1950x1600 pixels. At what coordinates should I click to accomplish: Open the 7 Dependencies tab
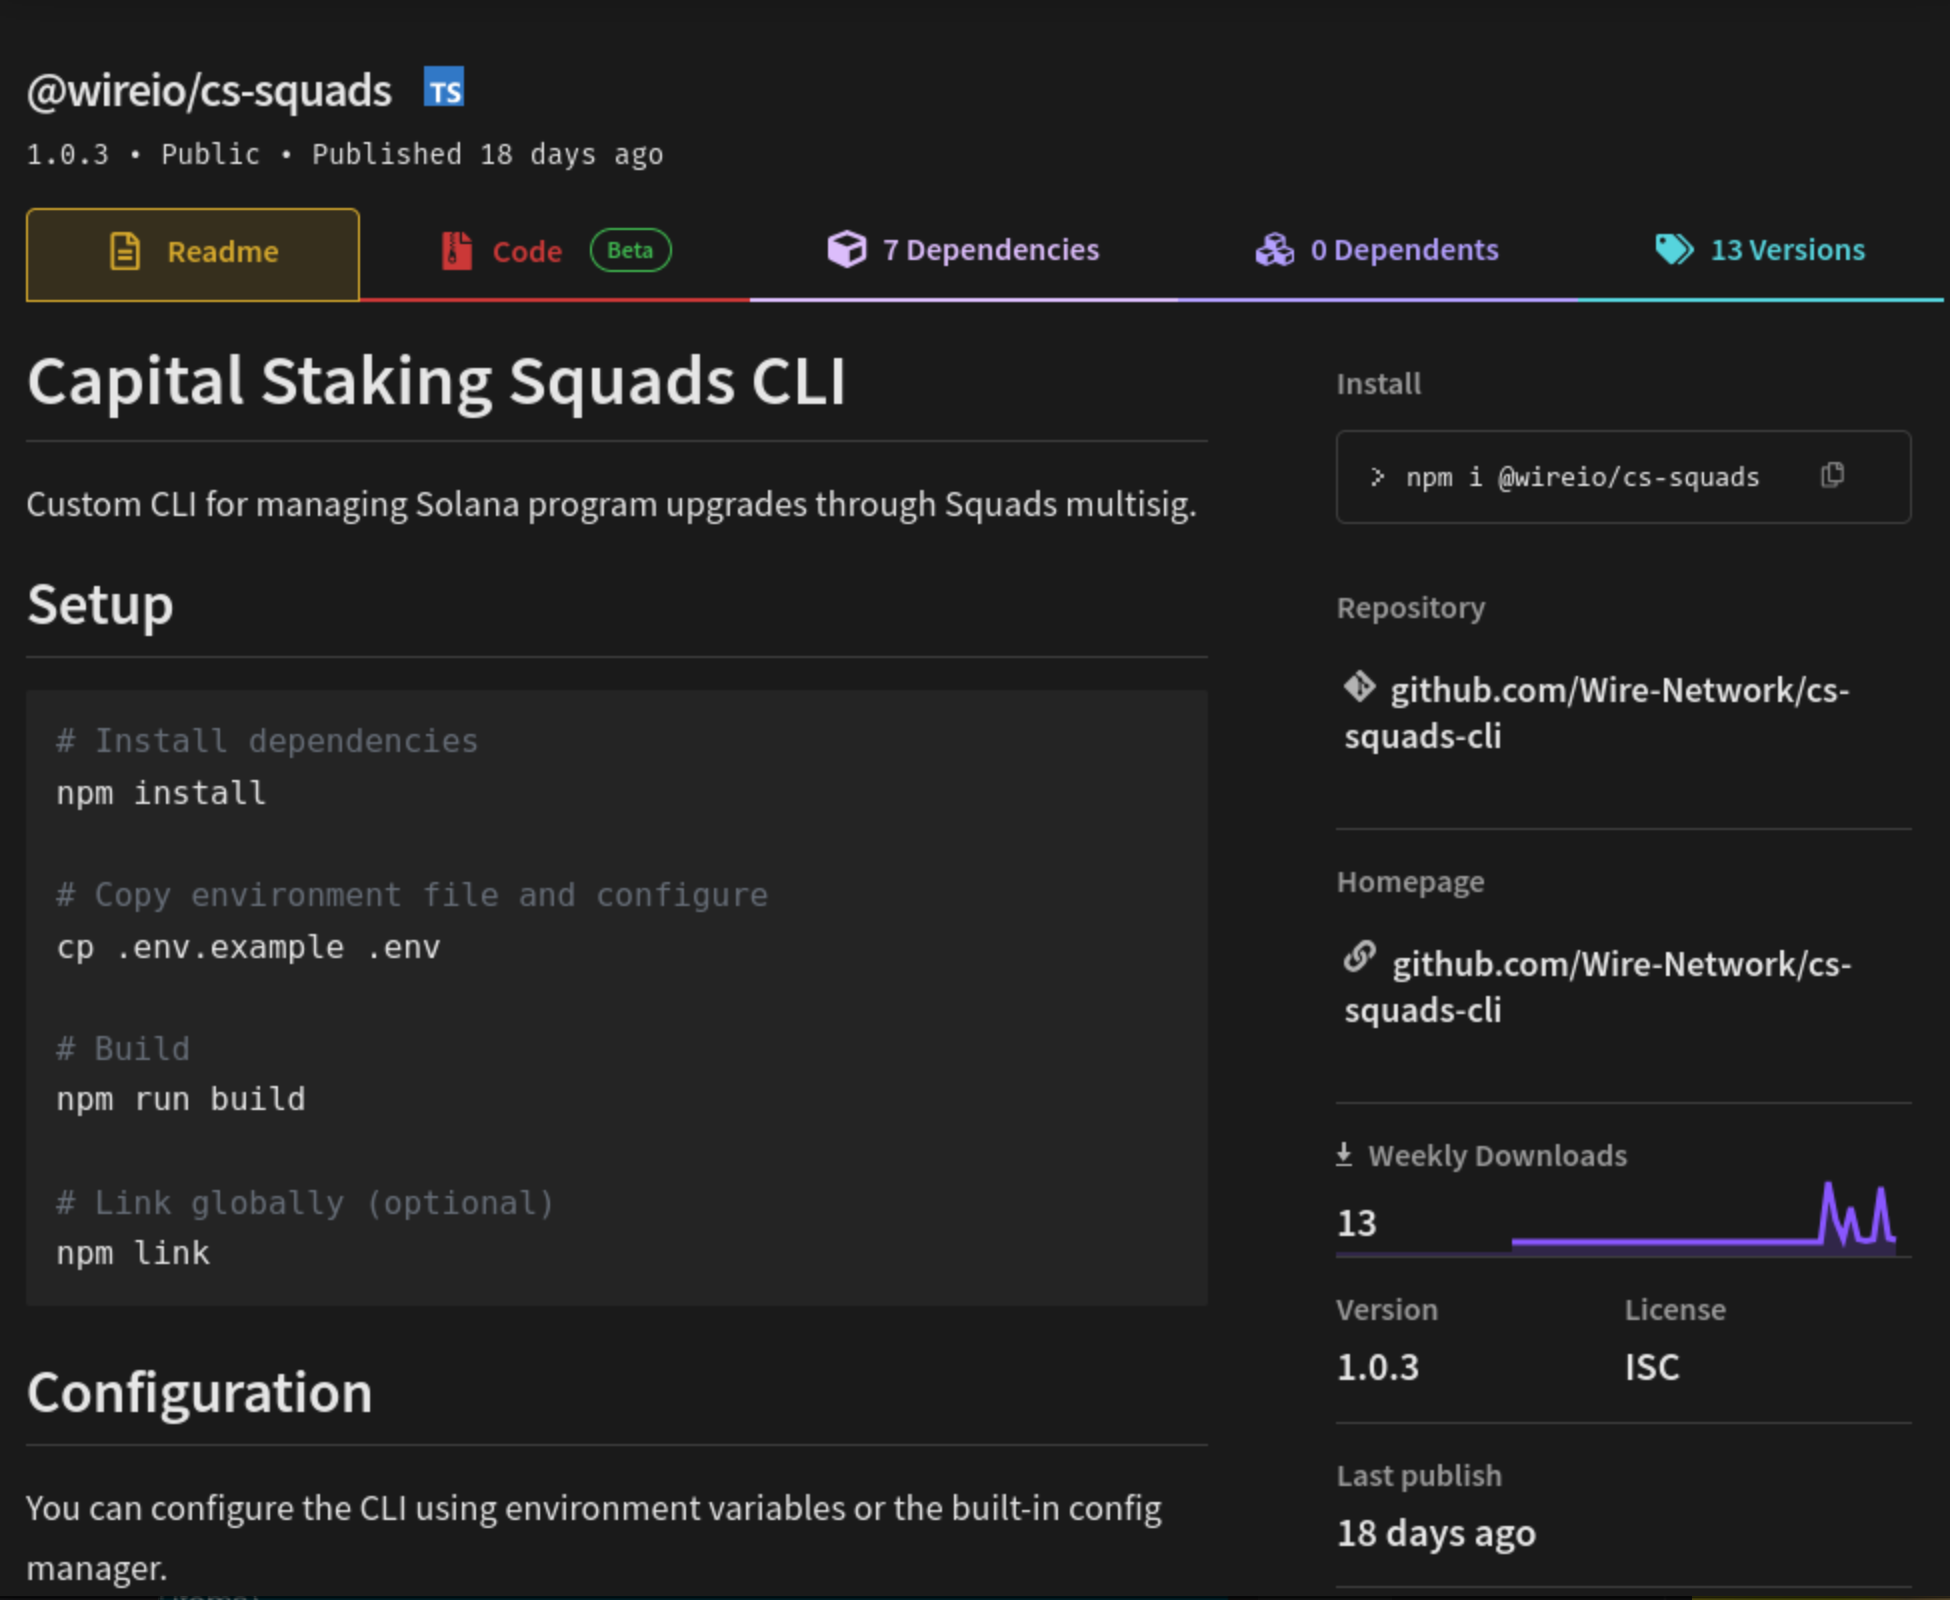tap(990, 250)
